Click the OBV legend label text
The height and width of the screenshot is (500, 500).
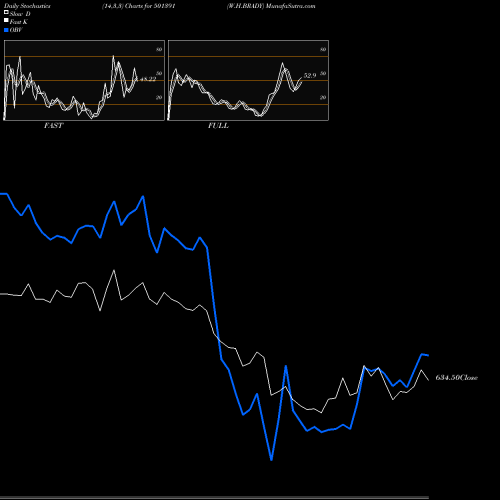(x=16, y=30)
